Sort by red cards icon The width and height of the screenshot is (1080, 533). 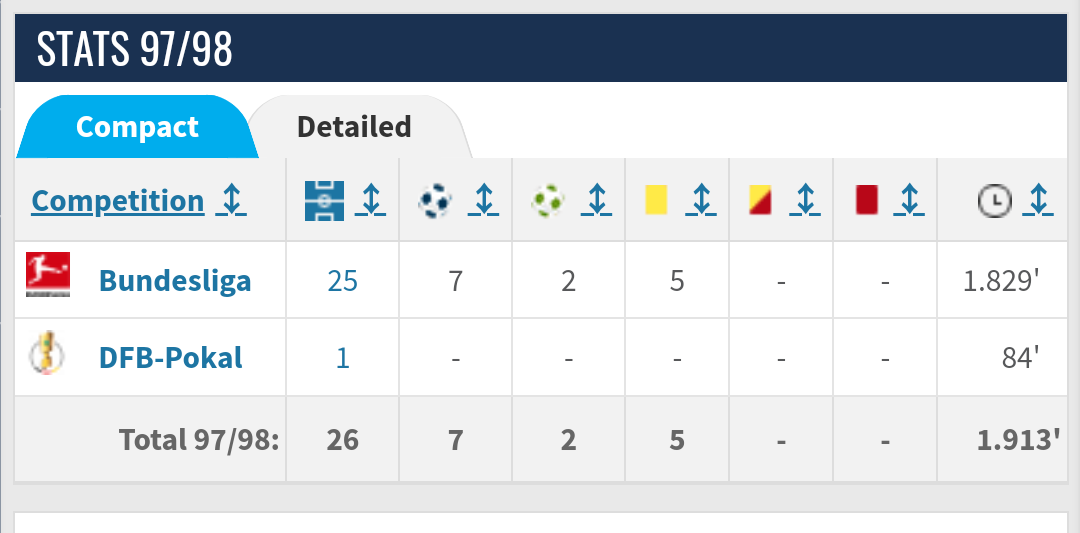[866, 201]
